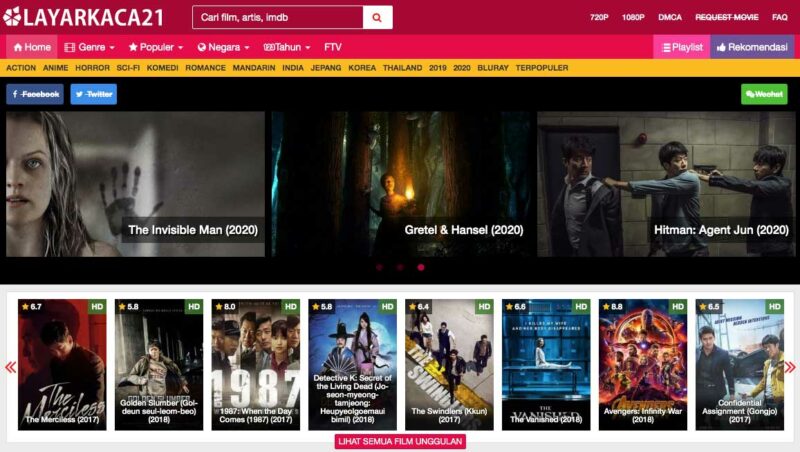This screenshot has height=452, width=800.
Task: Open Detective K: Secret of Living Dead poster
Action: pyautogui.click(x=353, y=364)
